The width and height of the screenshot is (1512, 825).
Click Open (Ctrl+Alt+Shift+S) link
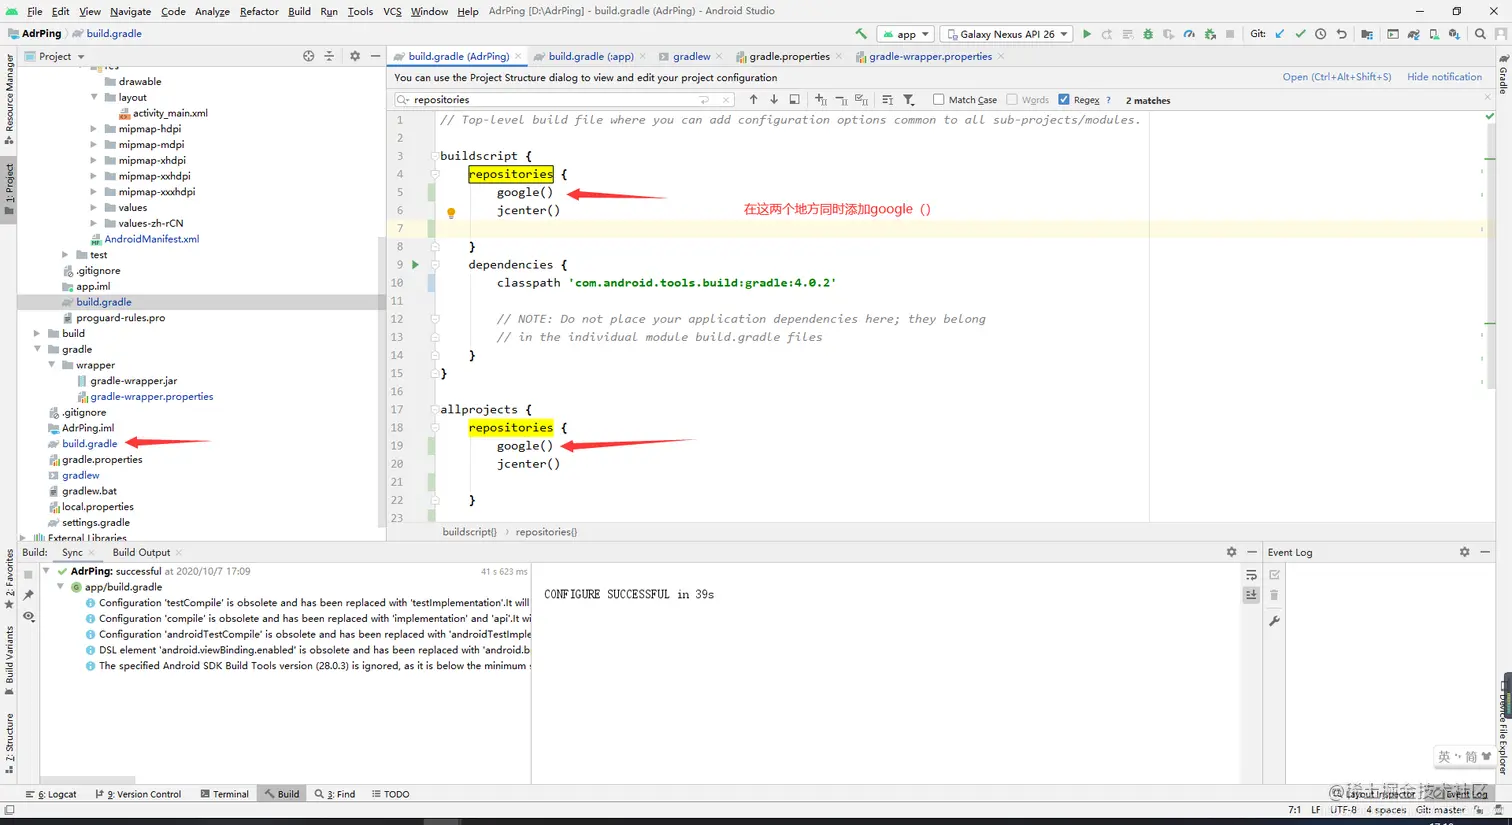point(1337,77)
